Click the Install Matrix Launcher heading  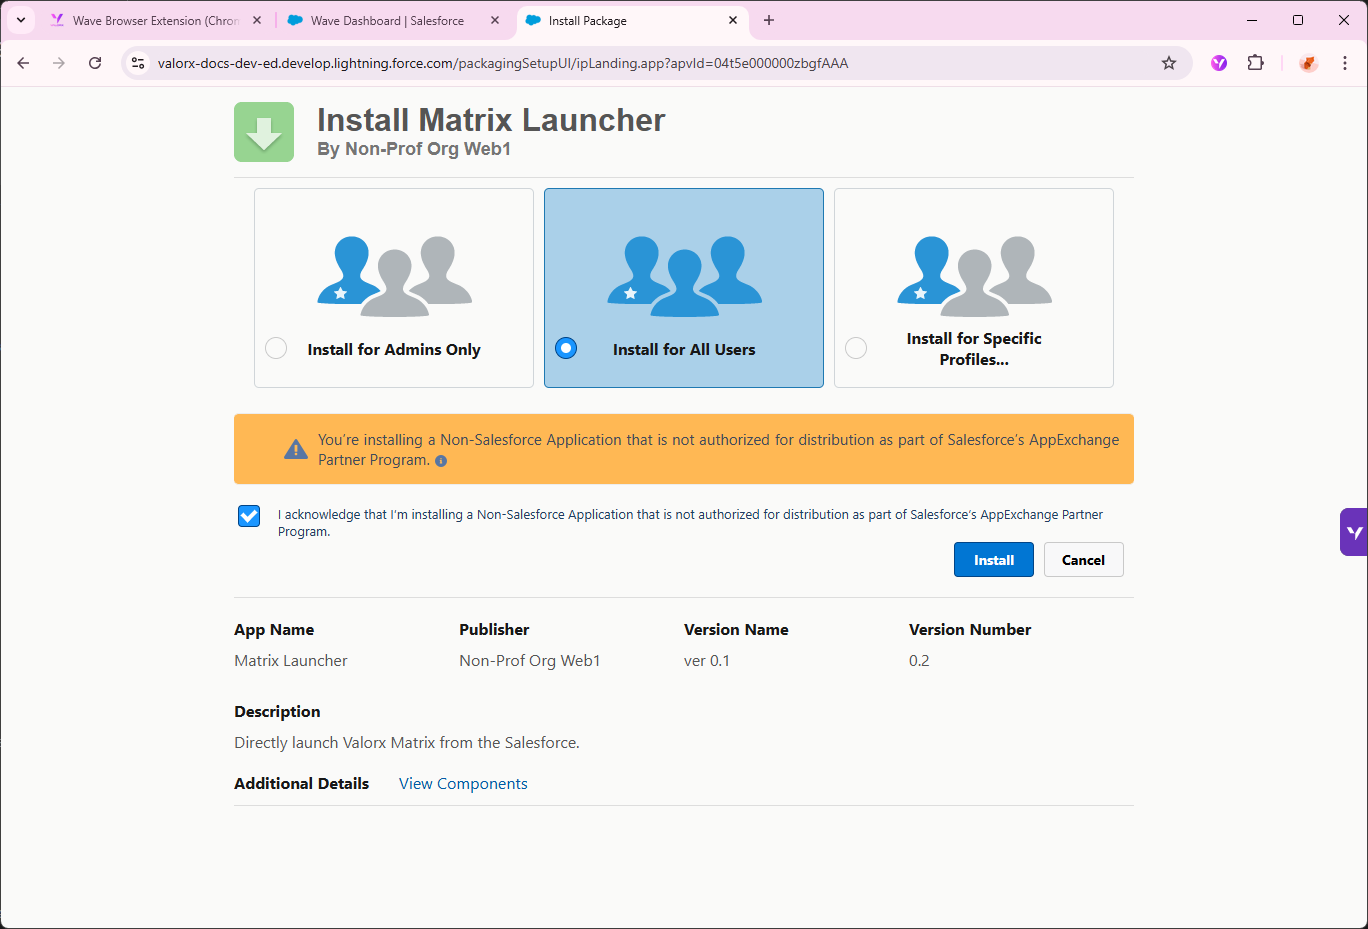pyautogui.click(x=491, y=120)
